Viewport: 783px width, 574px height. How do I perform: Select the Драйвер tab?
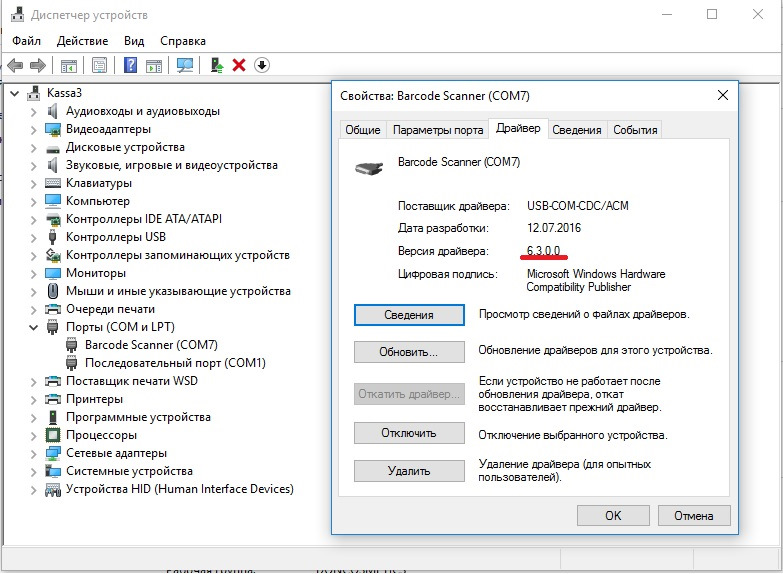click(x=518, y=128)
